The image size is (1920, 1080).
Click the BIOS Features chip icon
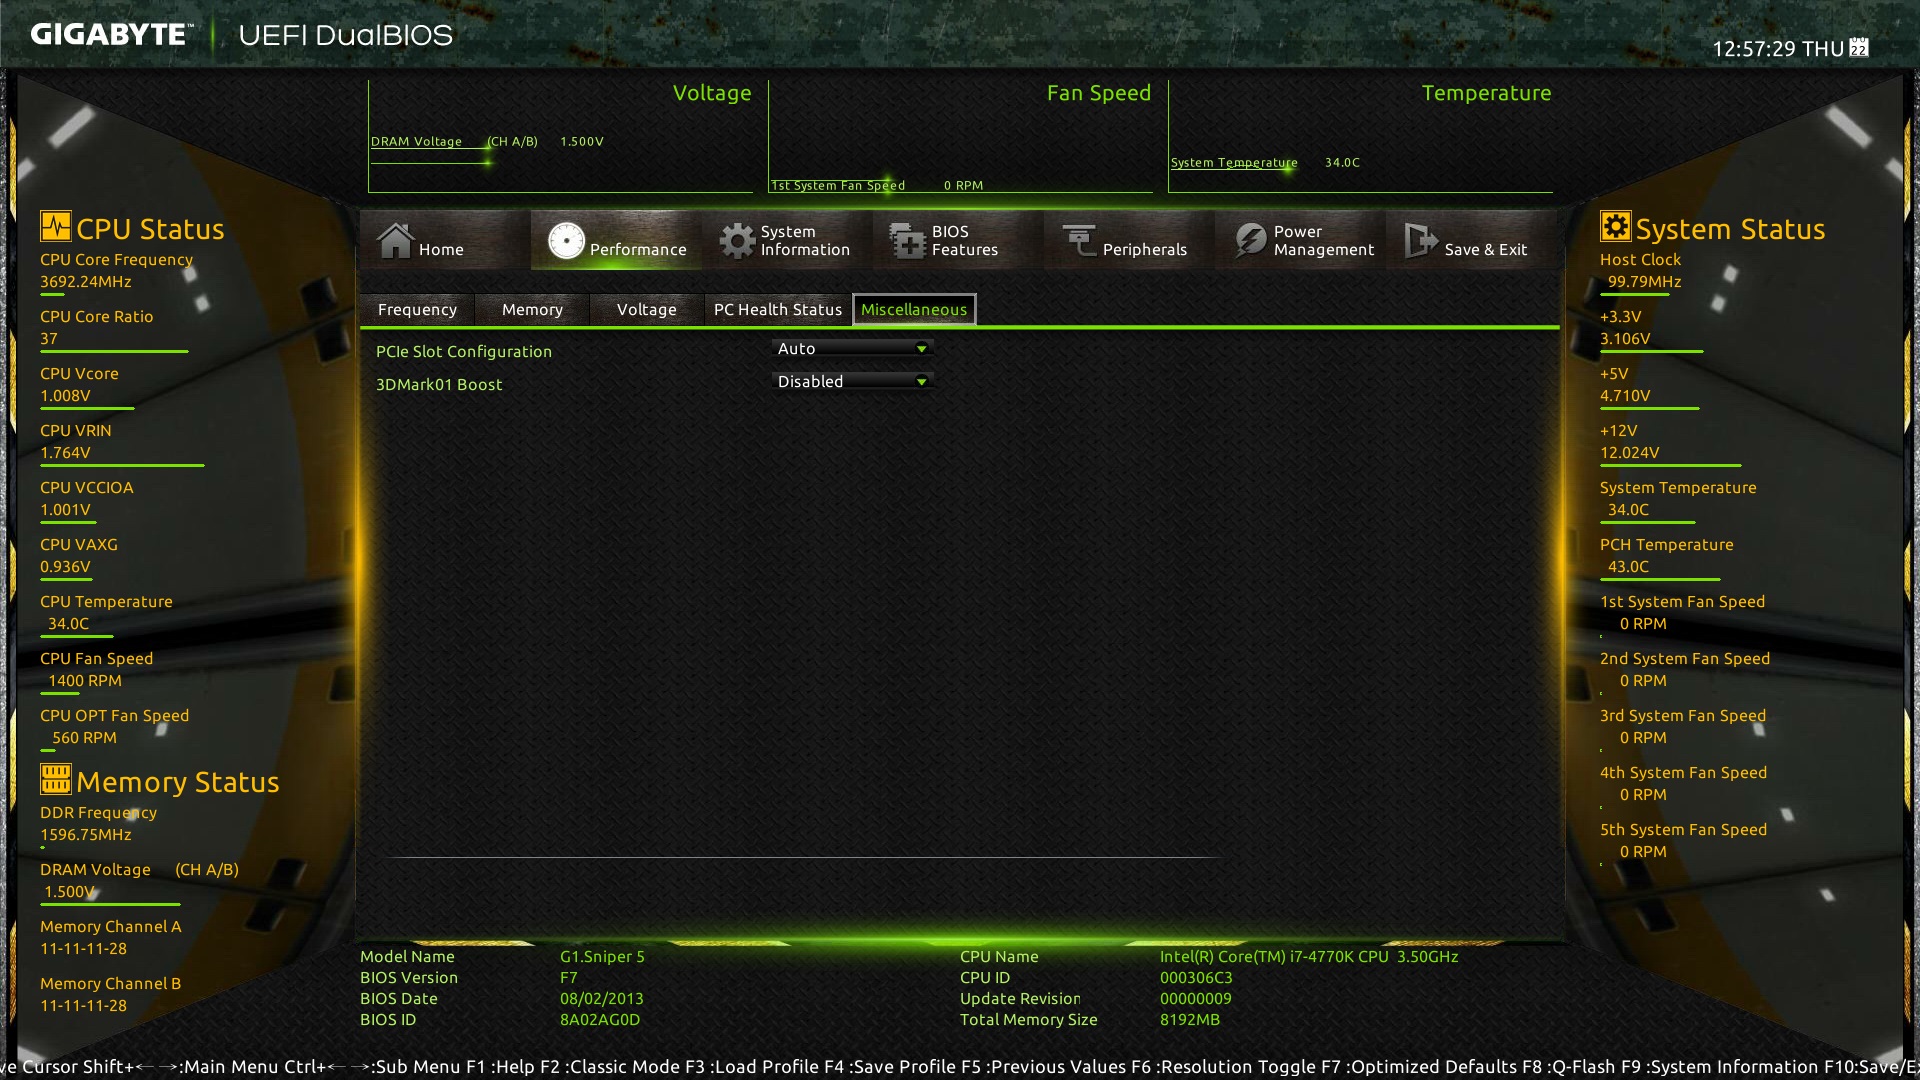[x=908, y=241]
